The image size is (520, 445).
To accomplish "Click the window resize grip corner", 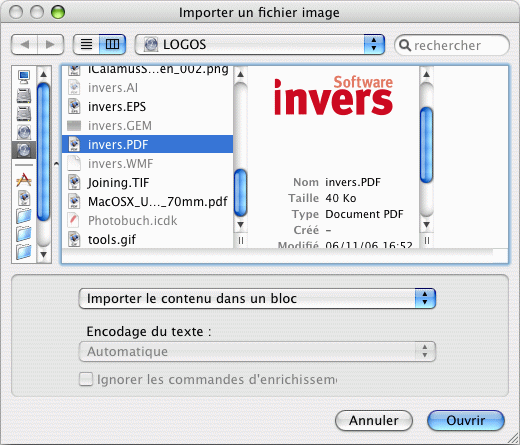I will tap(512, 437).
